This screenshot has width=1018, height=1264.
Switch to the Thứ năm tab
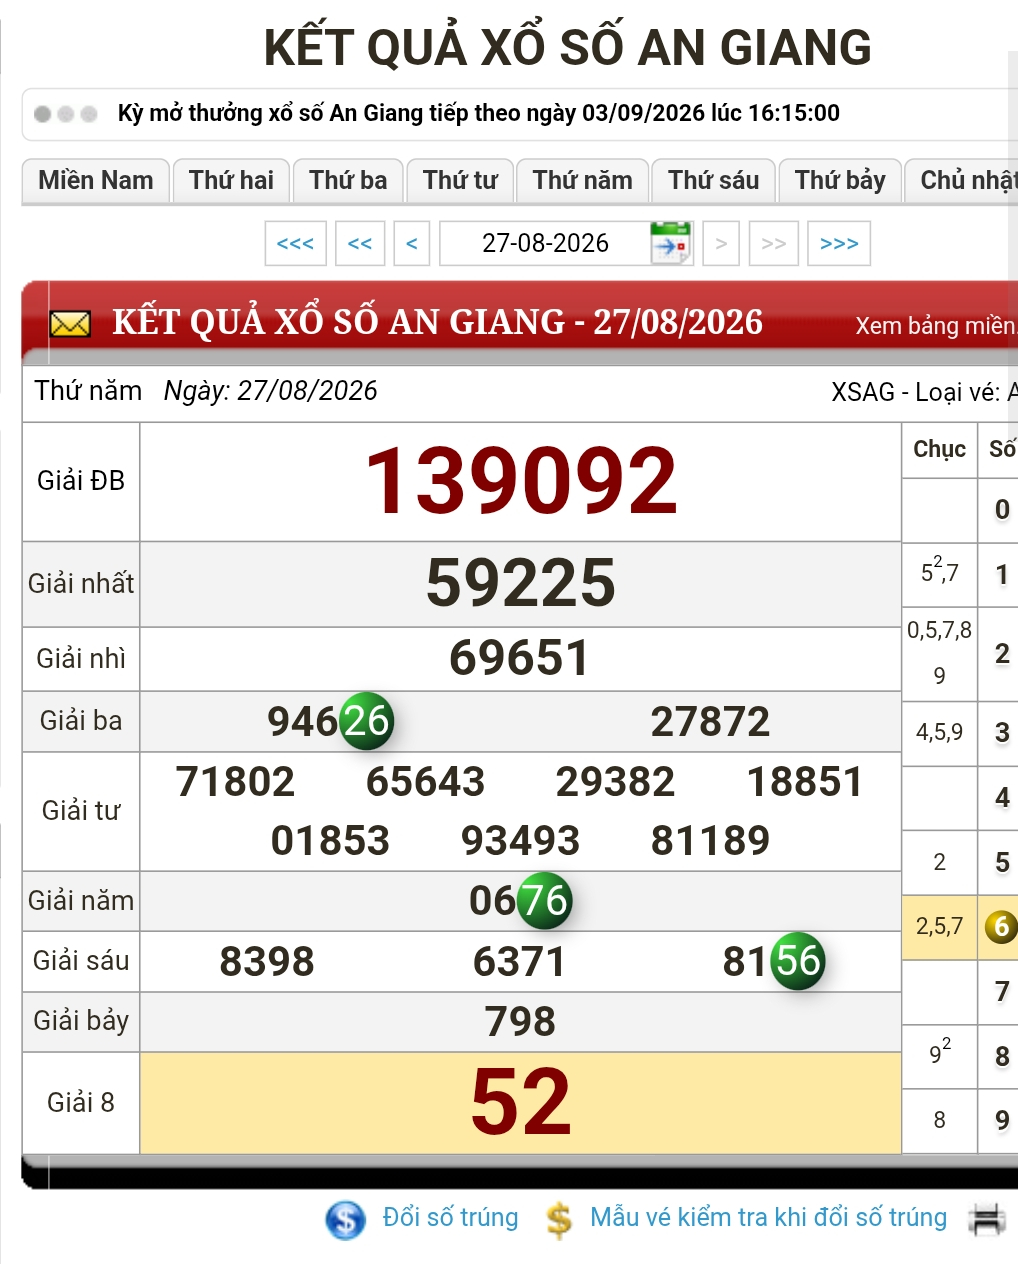583,181
